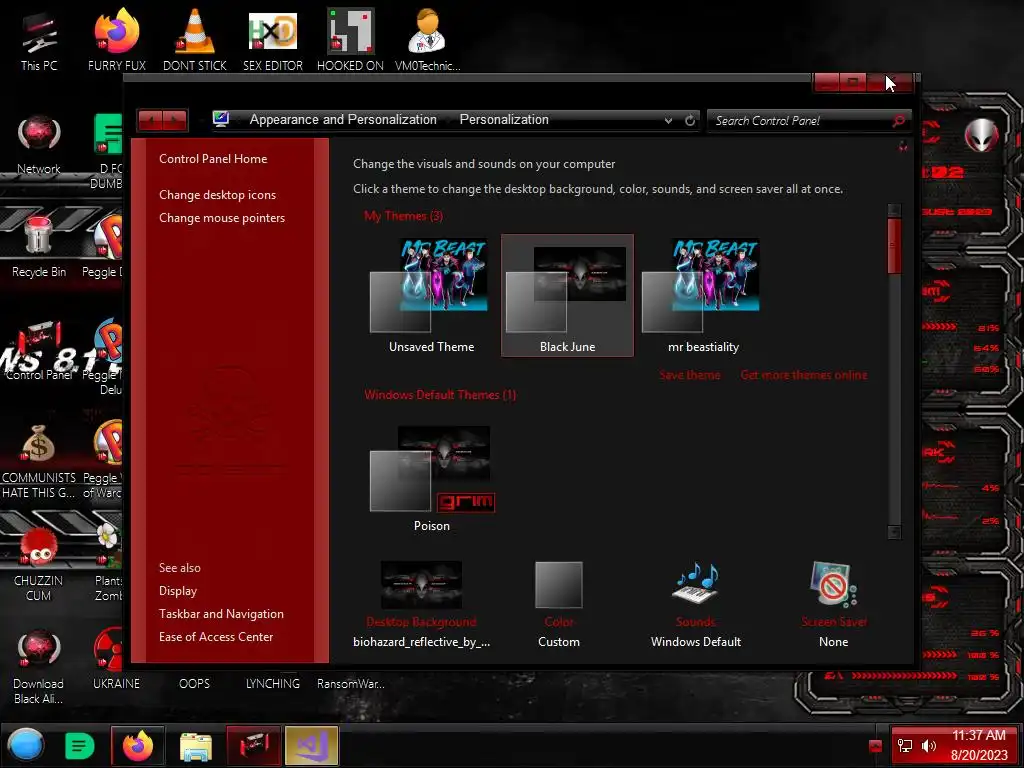This screenshot has height=768, width=1024.
Task: Launch the FURRY FUX Firefox shortcut
Action: pos(116,40)
